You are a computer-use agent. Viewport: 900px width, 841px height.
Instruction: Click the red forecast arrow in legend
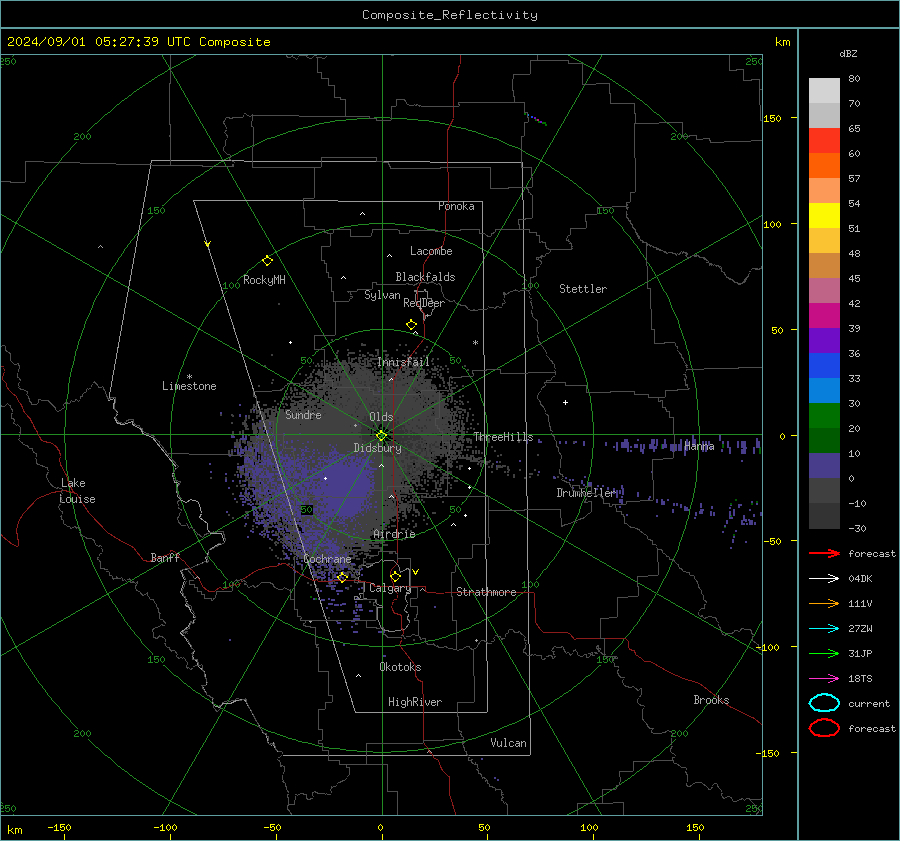tap(824, 553)
